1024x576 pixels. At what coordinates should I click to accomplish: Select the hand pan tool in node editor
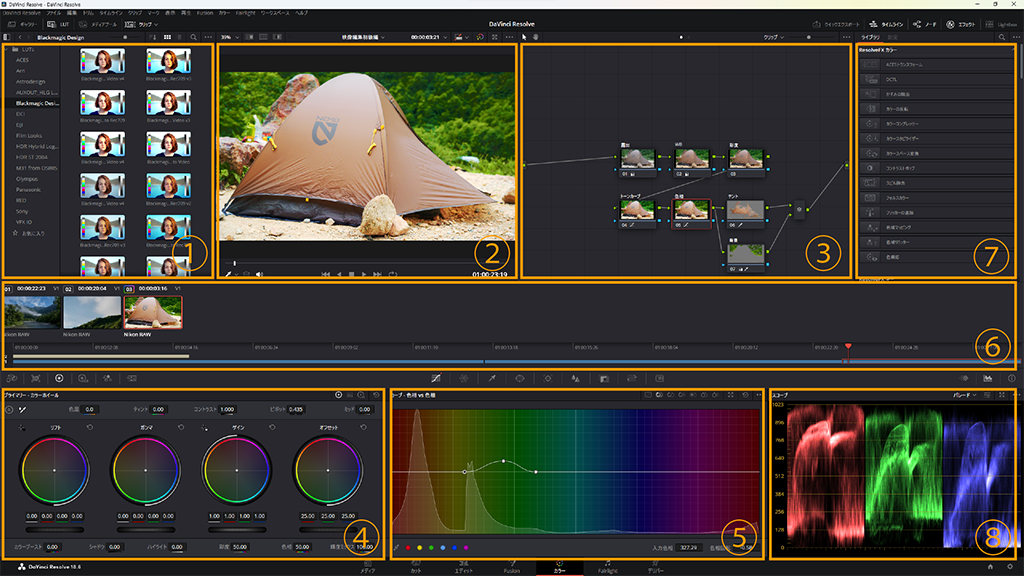(536, 37)
